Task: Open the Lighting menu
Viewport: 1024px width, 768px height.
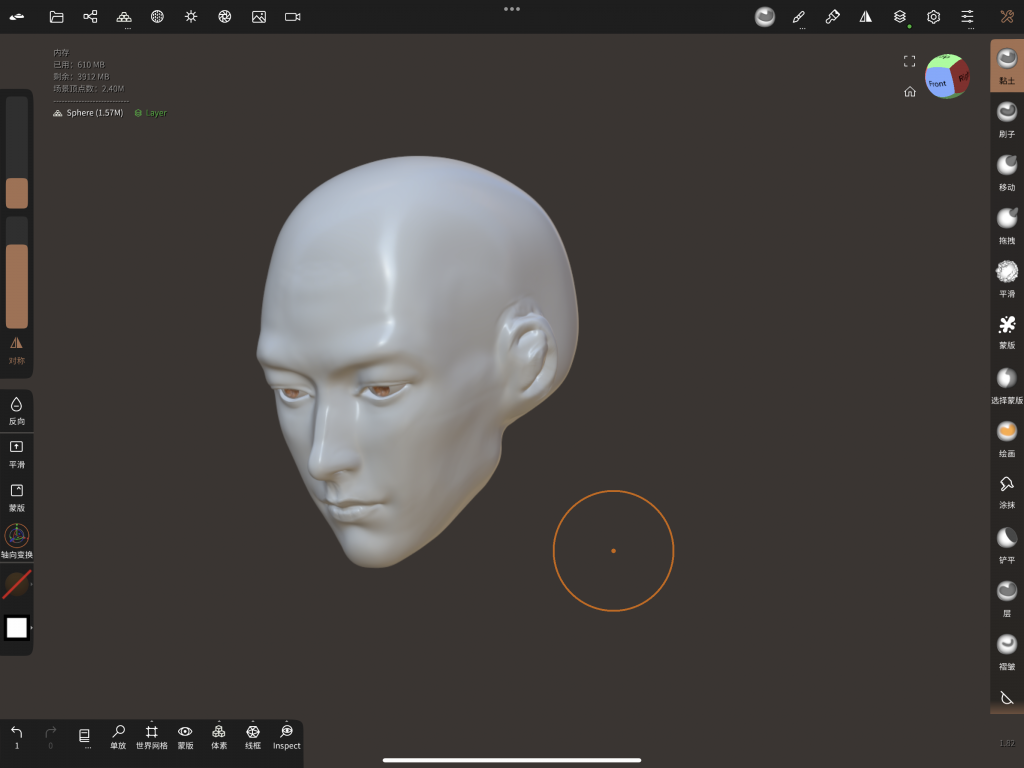Action: [x=191, y=16]
